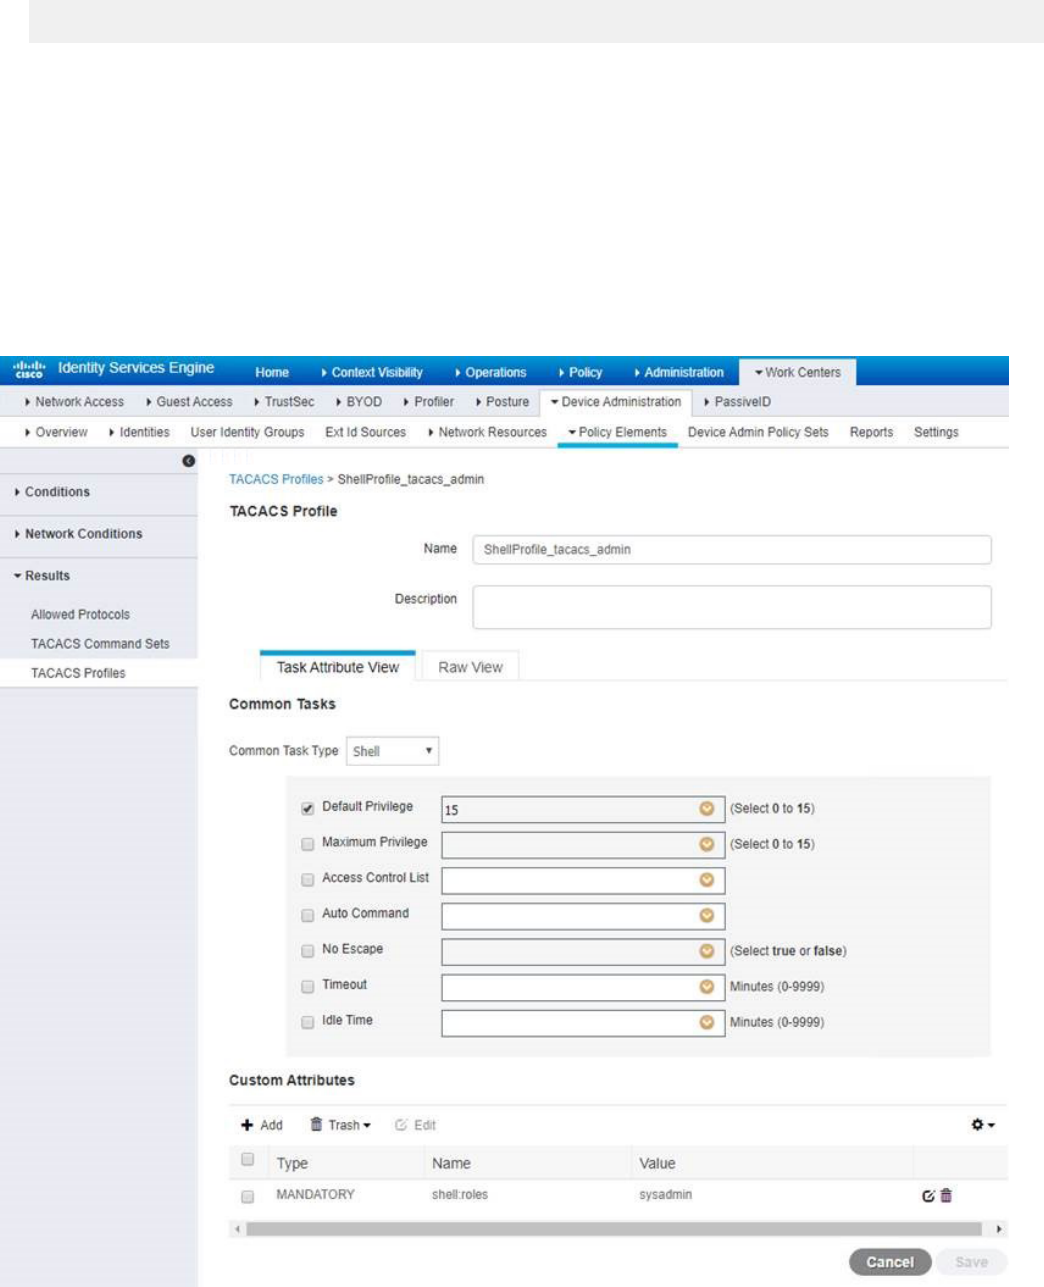Go back via TACACS Profiles breadcrumb link

tap(276, 479)
